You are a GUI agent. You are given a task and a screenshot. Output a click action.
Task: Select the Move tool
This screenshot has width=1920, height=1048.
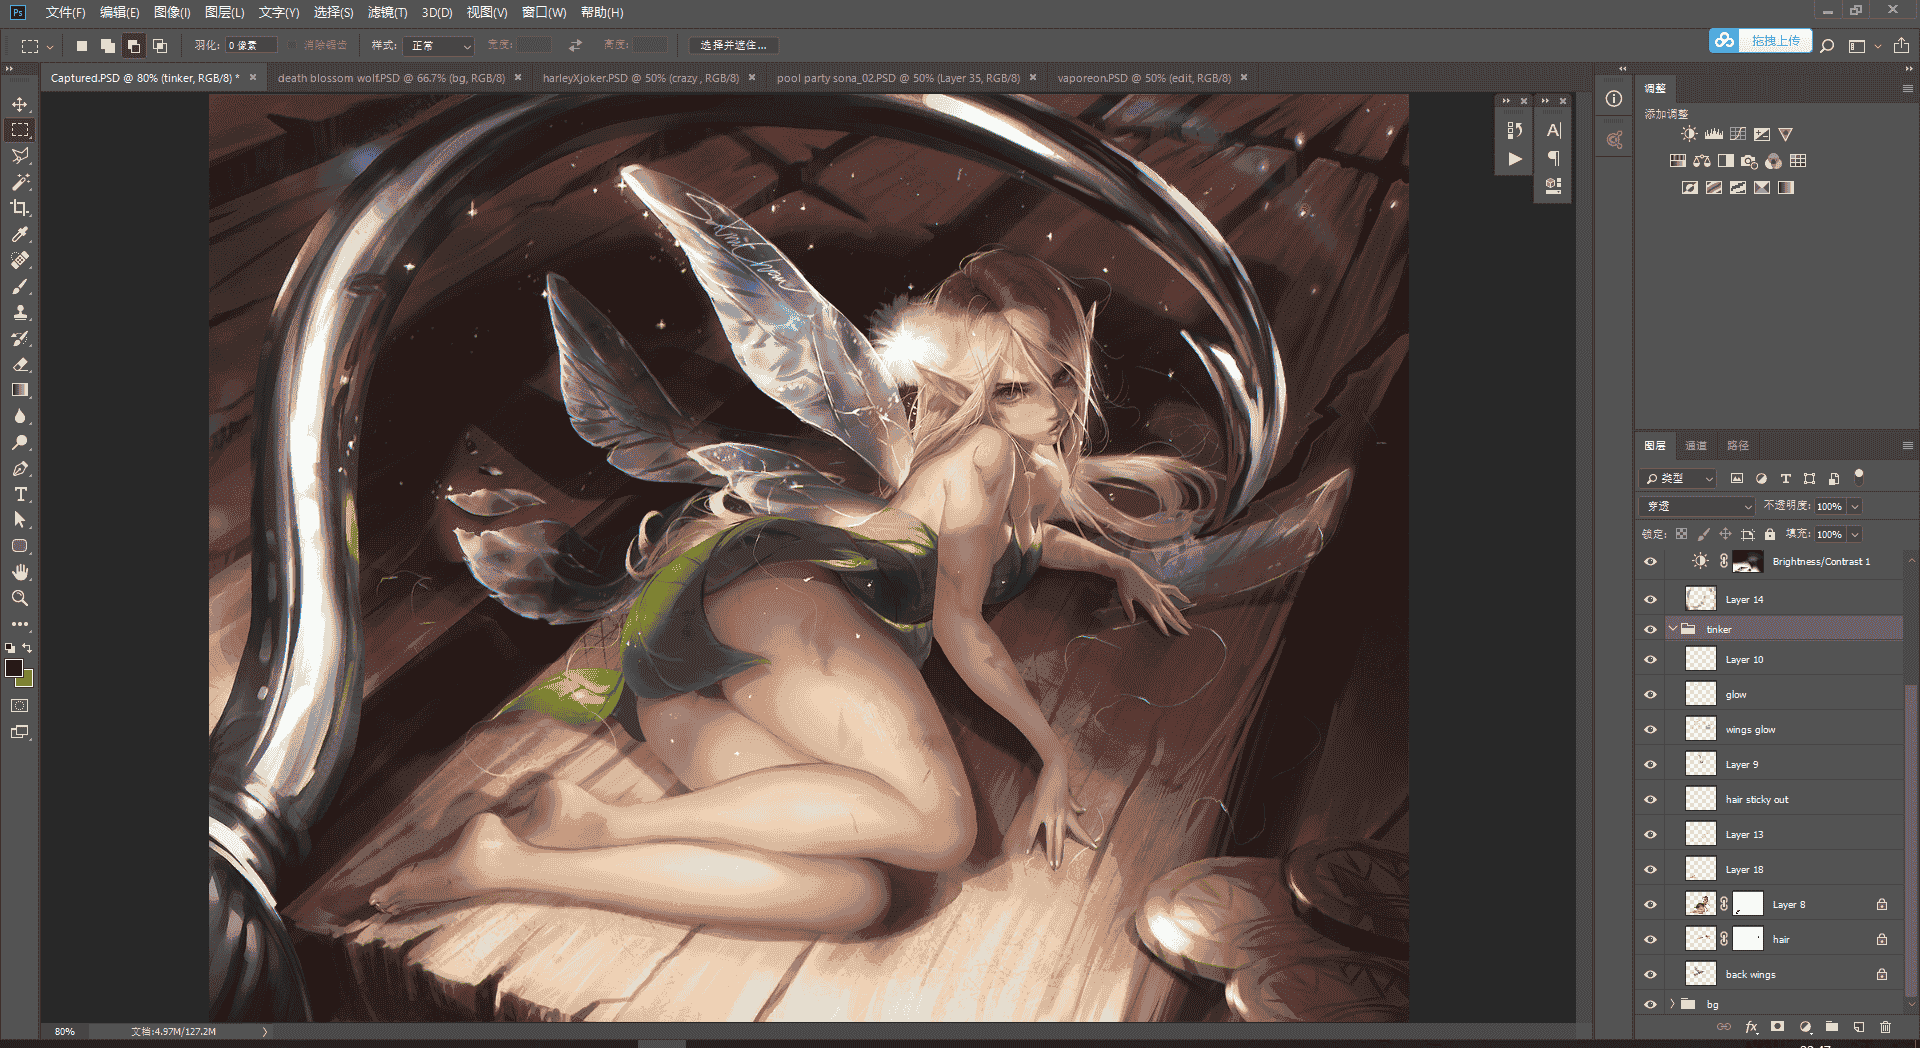point(20,104)
